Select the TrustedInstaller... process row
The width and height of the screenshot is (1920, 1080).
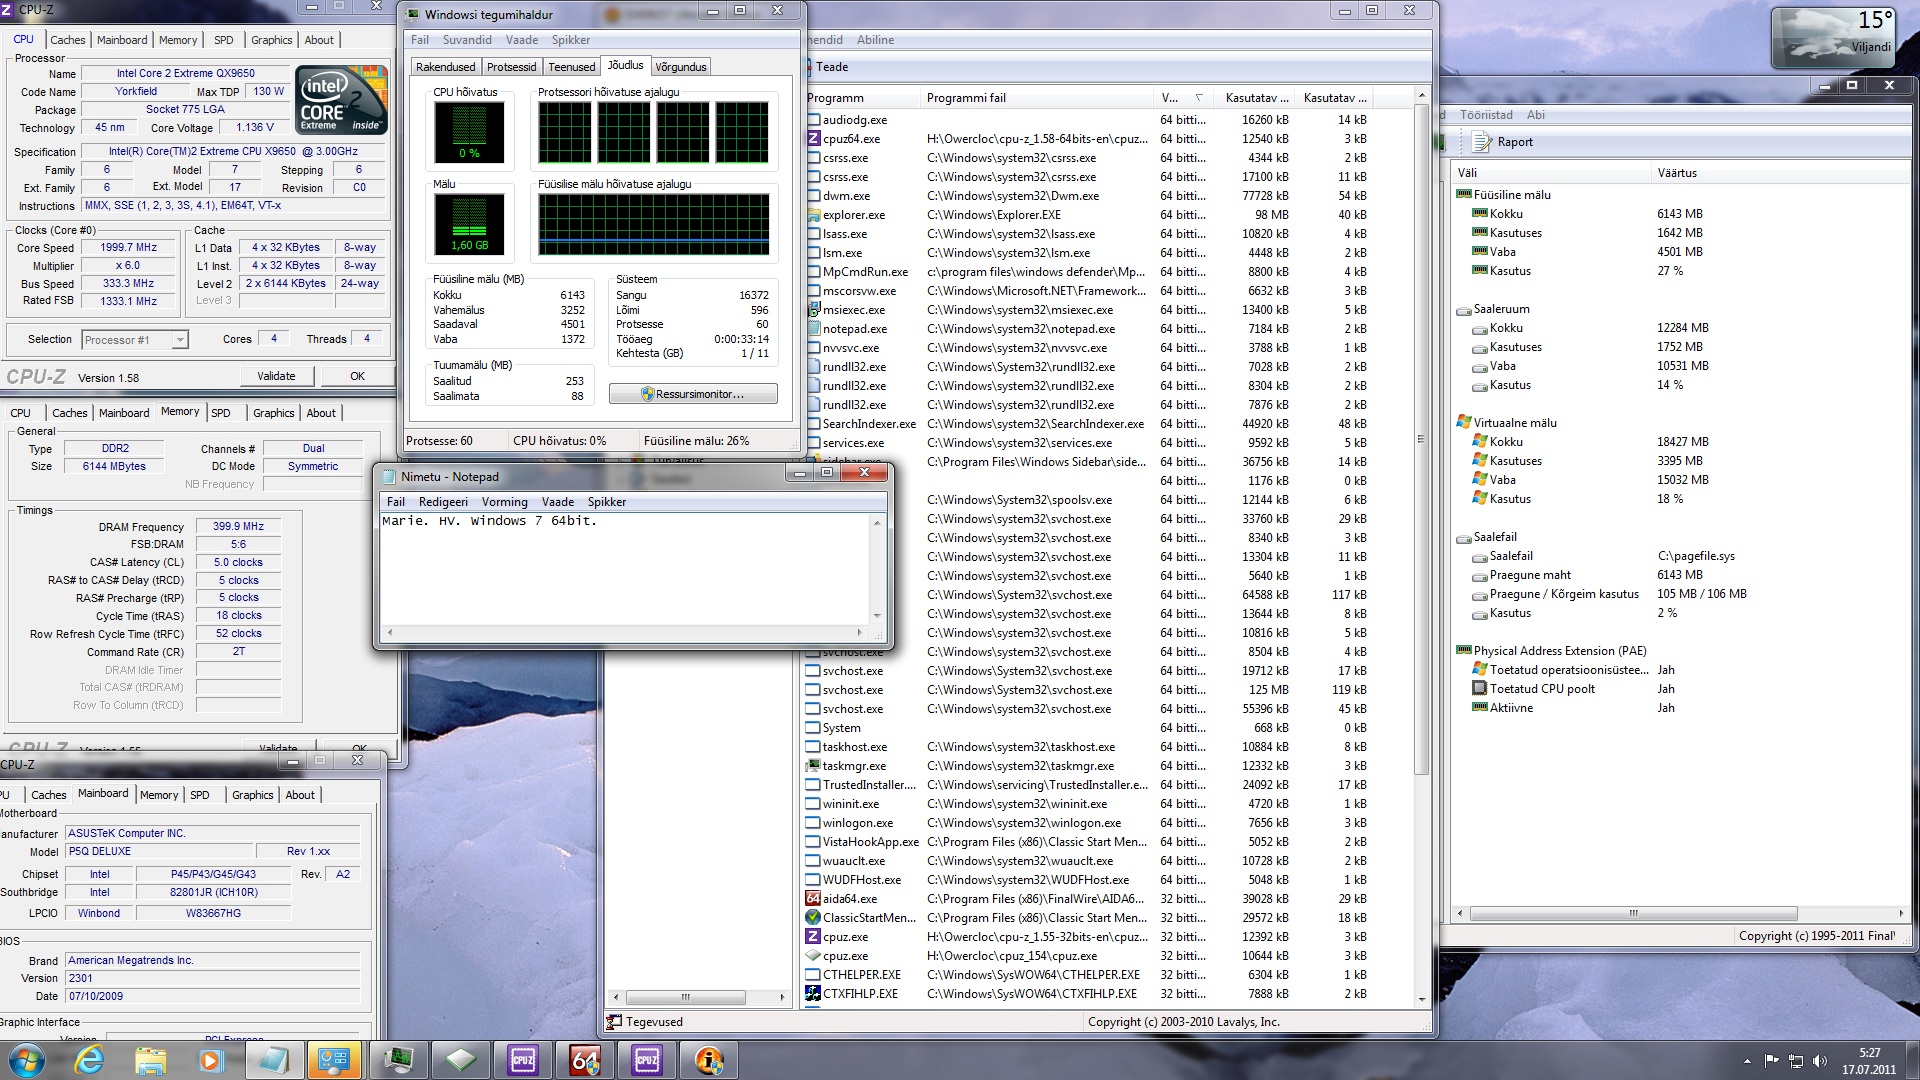point(1088,785)
